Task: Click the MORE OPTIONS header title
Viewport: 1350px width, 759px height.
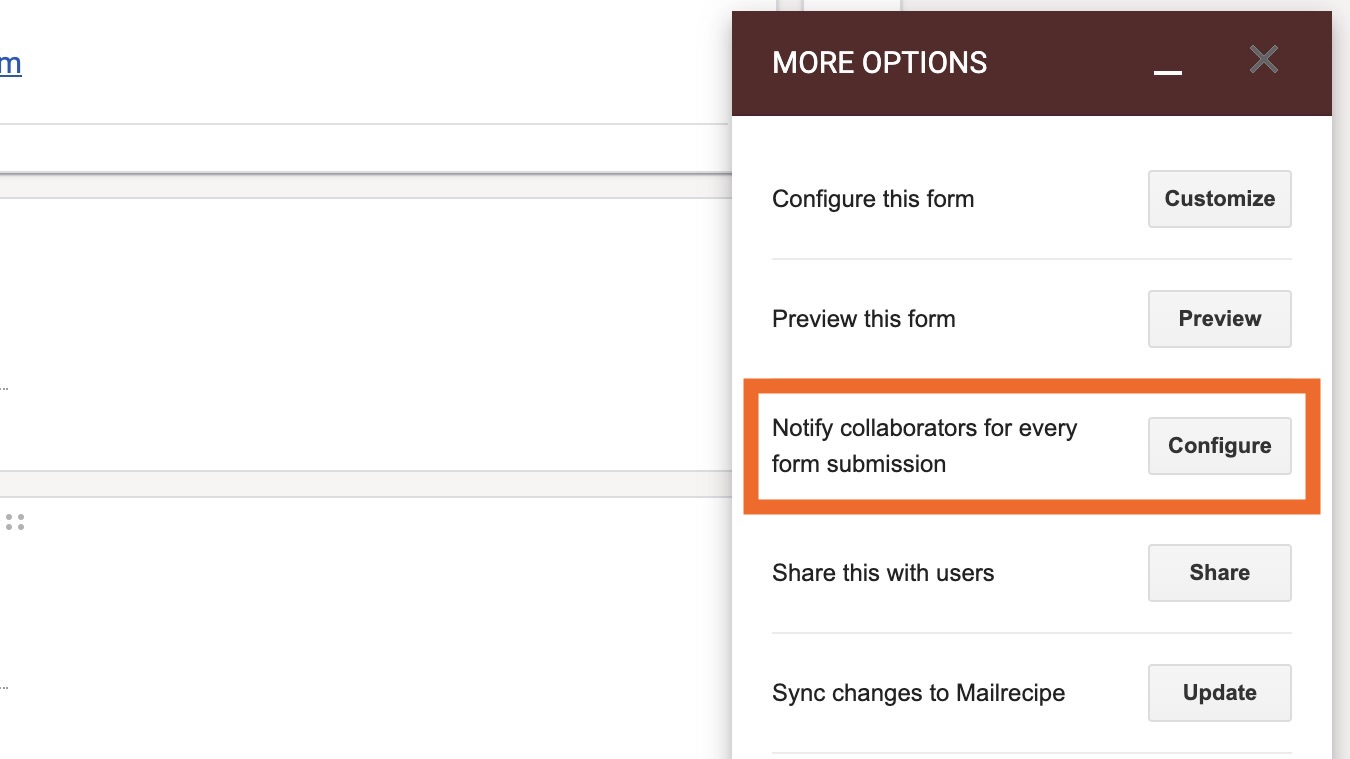Action: 879,63
